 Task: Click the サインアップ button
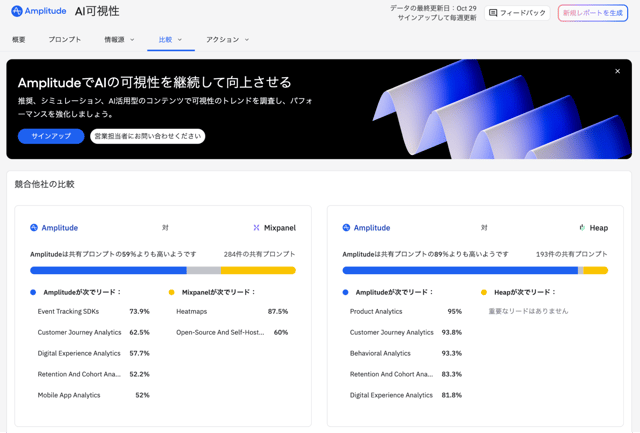coord(50,136)
